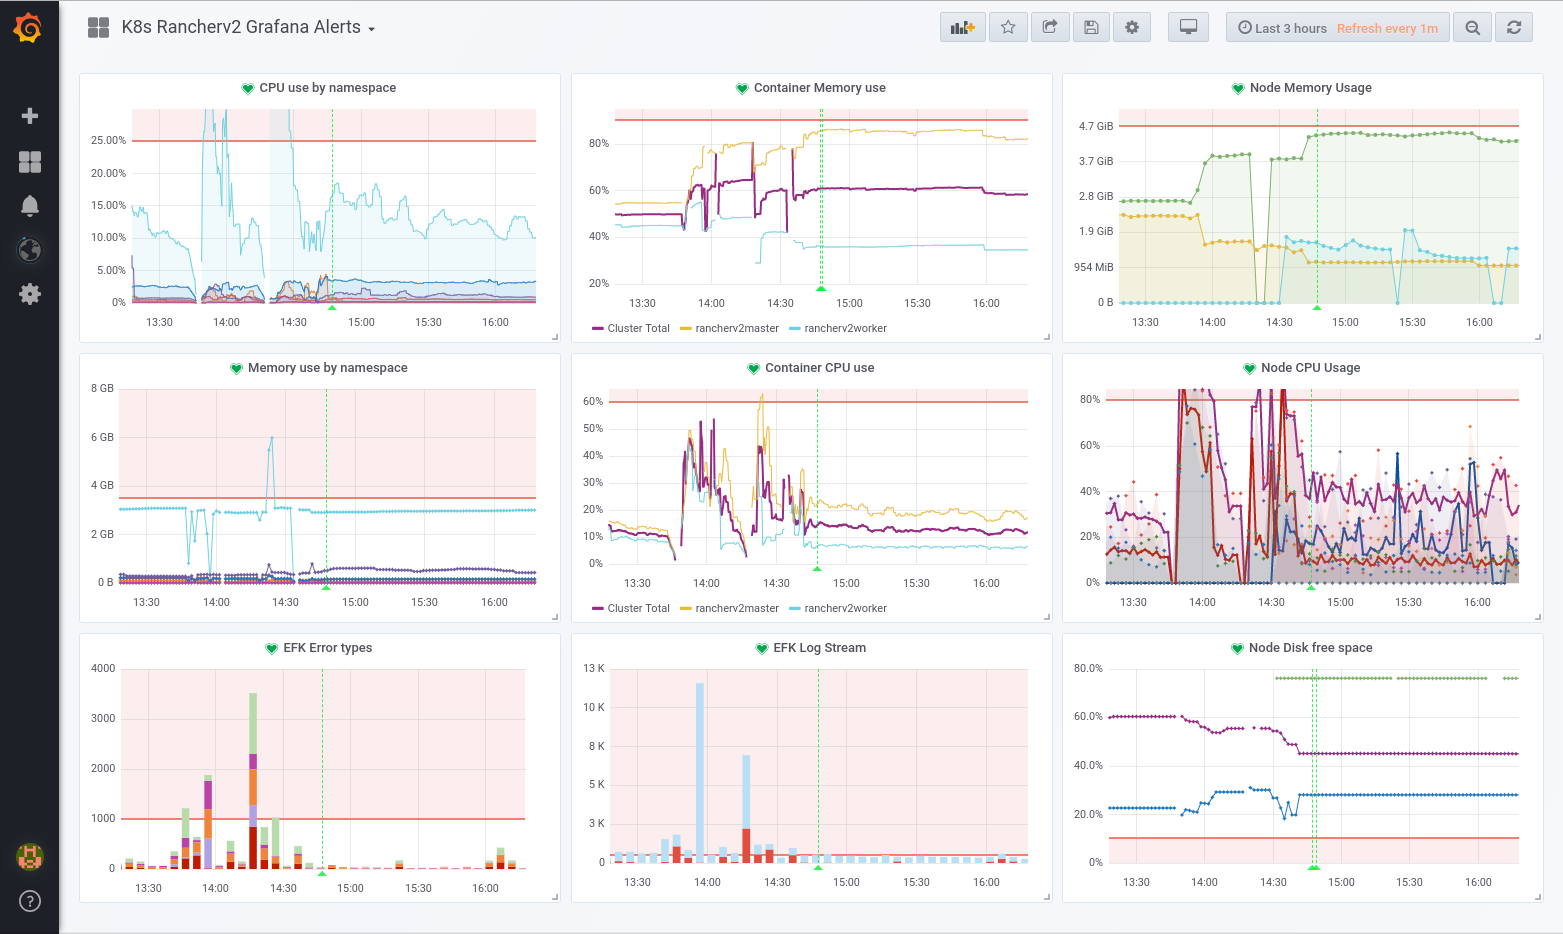This screenshot has height=934, width=1563.
Task: Click the Grafana logo home icon
Action: coord(28,28)
